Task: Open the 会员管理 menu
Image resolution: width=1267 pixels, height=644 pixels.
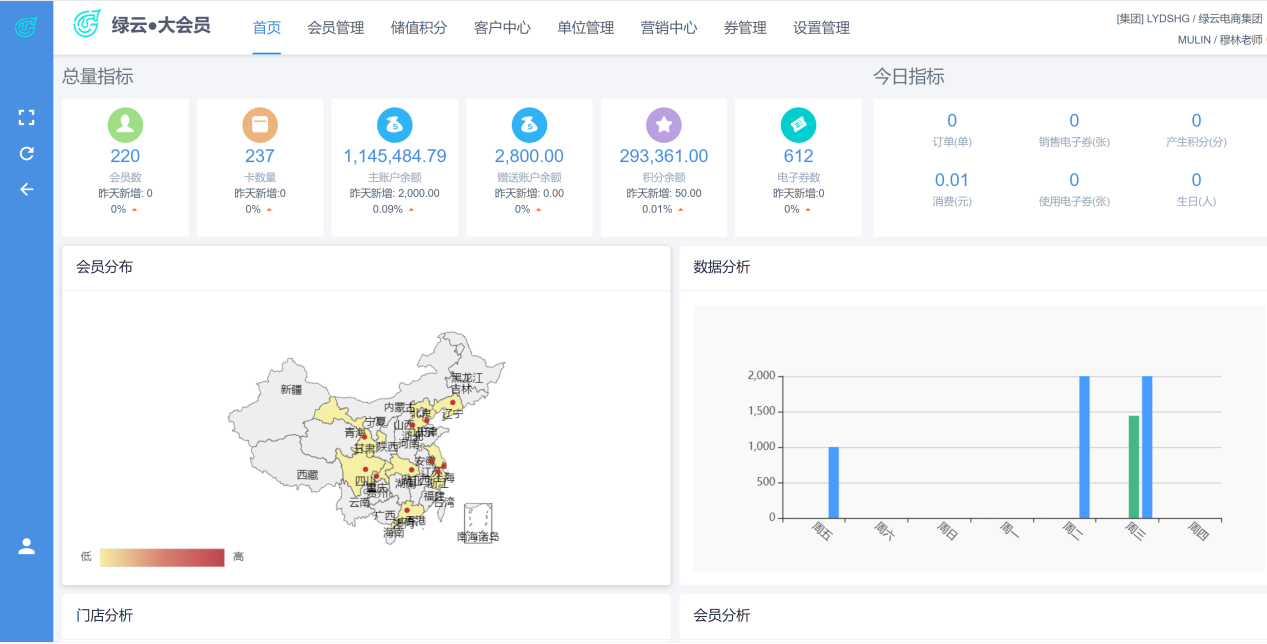Action: point(336,28)
